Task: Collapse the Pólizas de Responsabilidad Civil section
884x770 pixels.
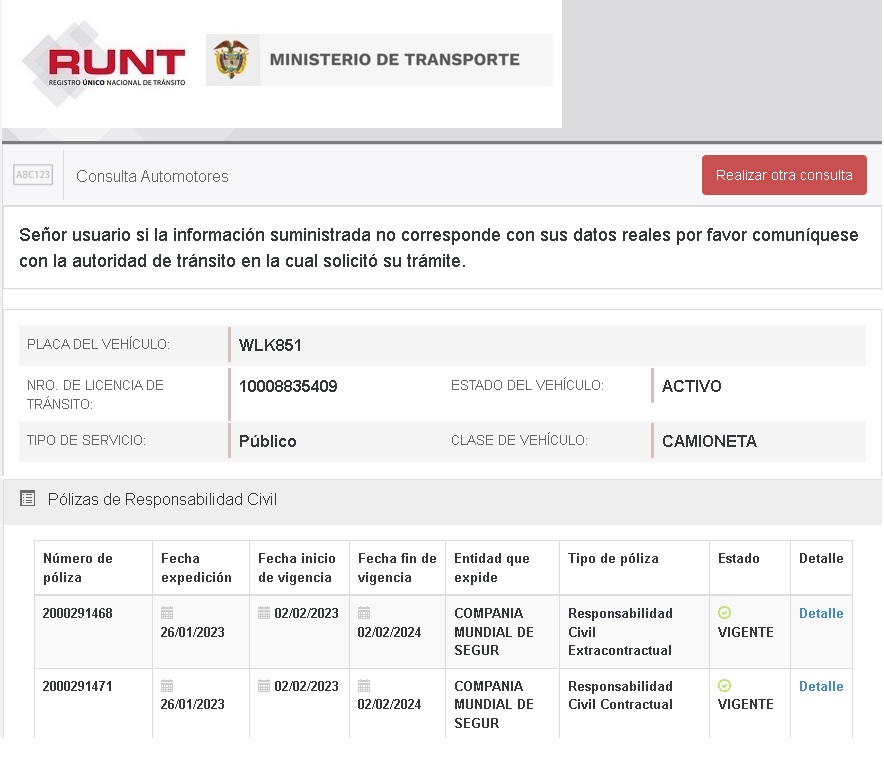Action: (162, 499)
